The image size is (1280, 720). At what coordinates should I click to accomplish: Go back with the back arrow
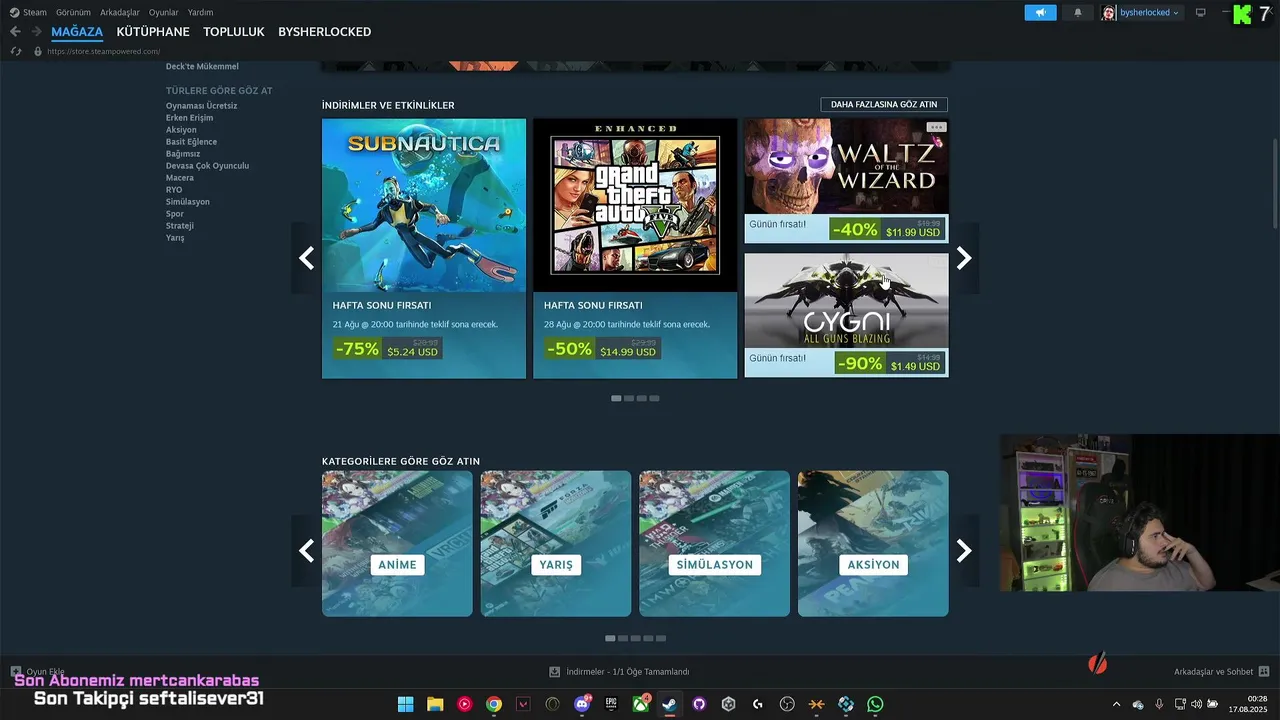(15, 32)
